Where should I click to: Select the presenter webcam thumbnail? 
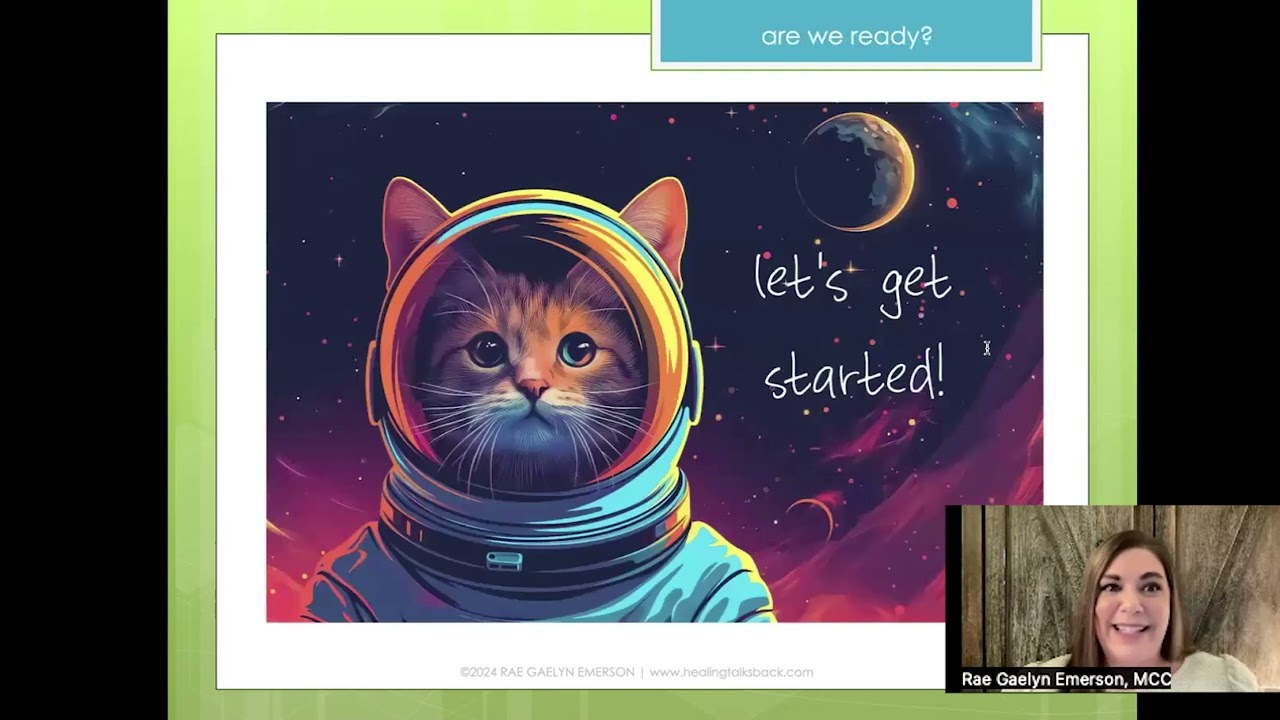tap(1112, 598)
